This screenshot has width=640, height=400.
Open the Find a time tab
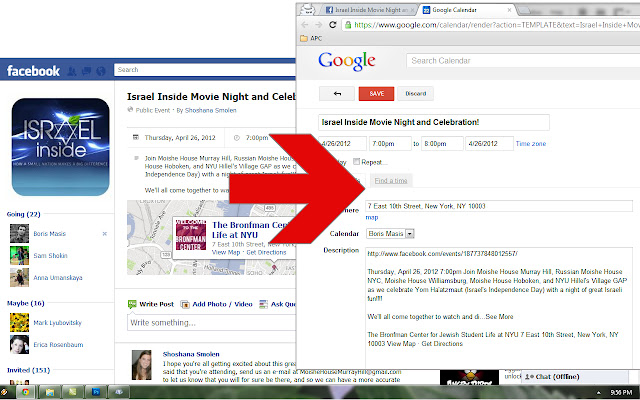coord(391,180)
